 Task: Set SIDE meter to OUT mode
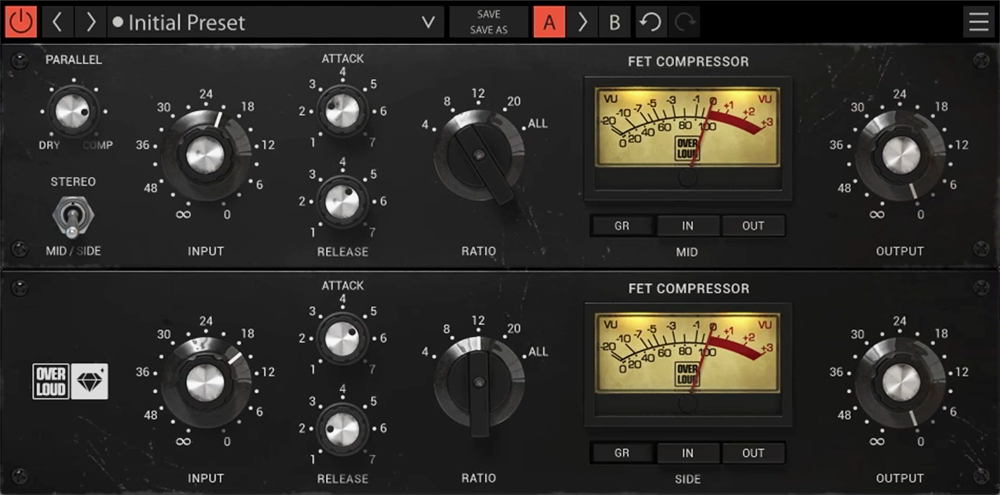coord(753,453)
